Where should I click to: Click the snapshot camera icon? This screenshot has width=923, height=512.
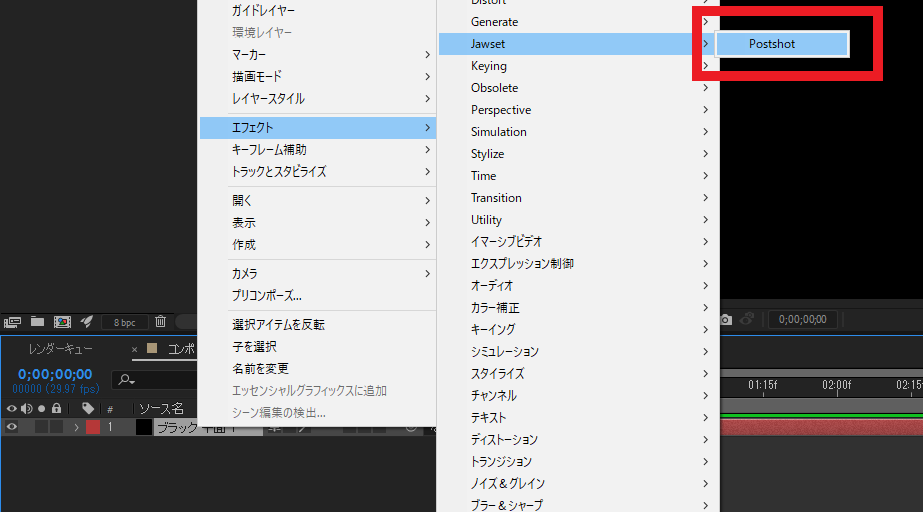tap(726, 320)
